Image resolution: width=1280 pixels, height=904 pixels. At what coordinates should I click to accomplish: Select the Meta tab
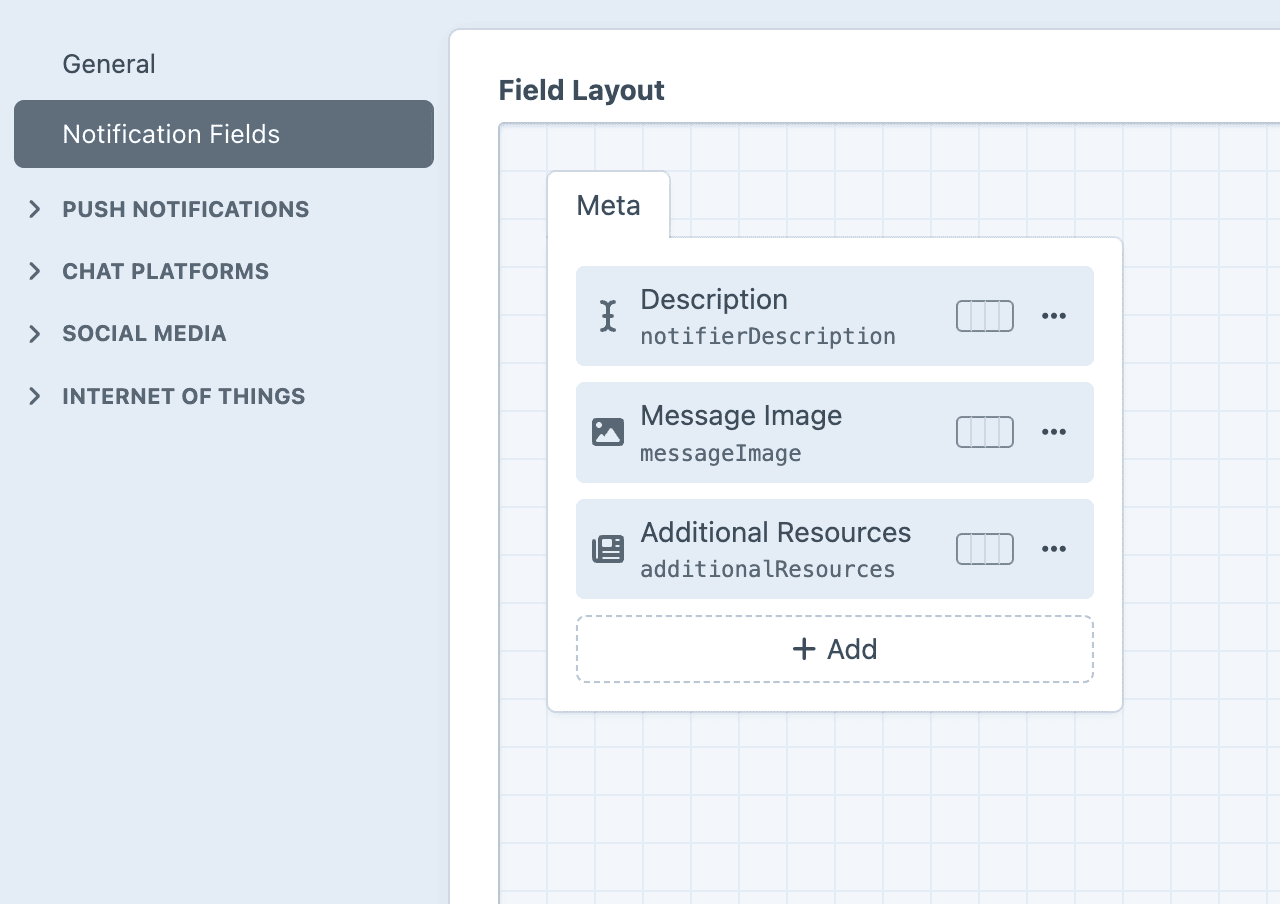608,205
